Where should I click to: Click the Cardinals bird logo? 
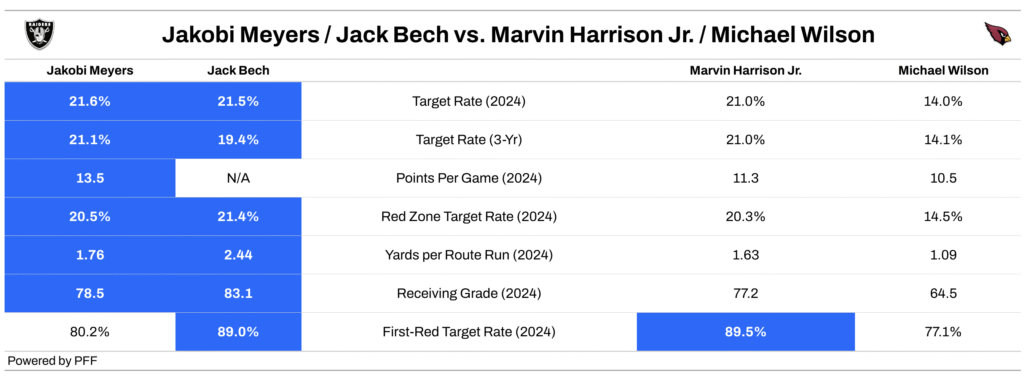tap(997, 34)
